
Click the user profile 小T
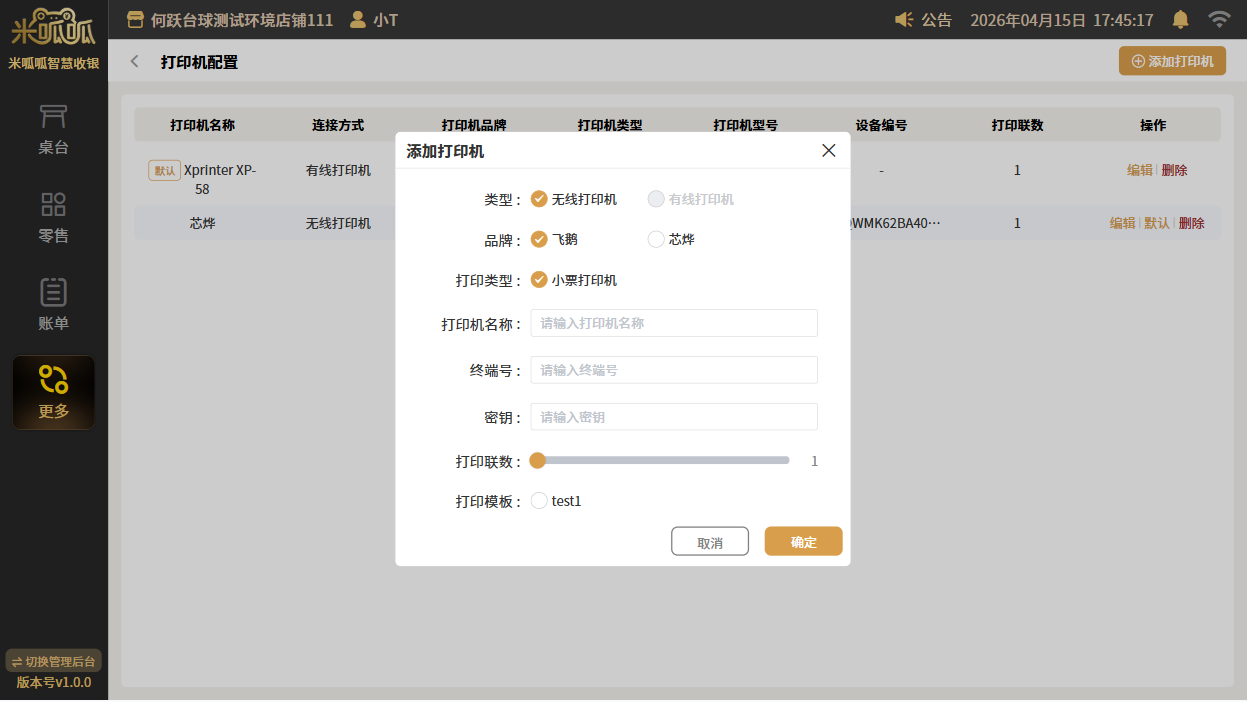373,20
